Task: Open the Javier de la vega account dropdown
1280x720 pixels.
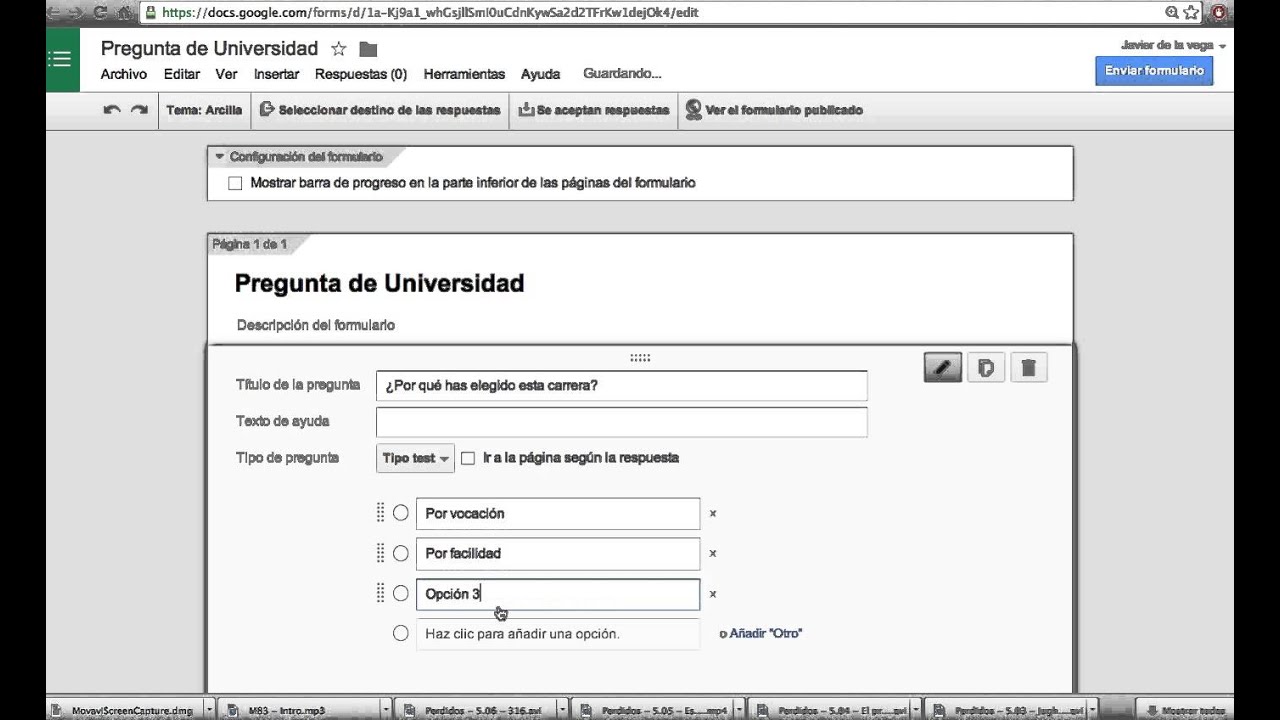Action: tap(1174, 46)
